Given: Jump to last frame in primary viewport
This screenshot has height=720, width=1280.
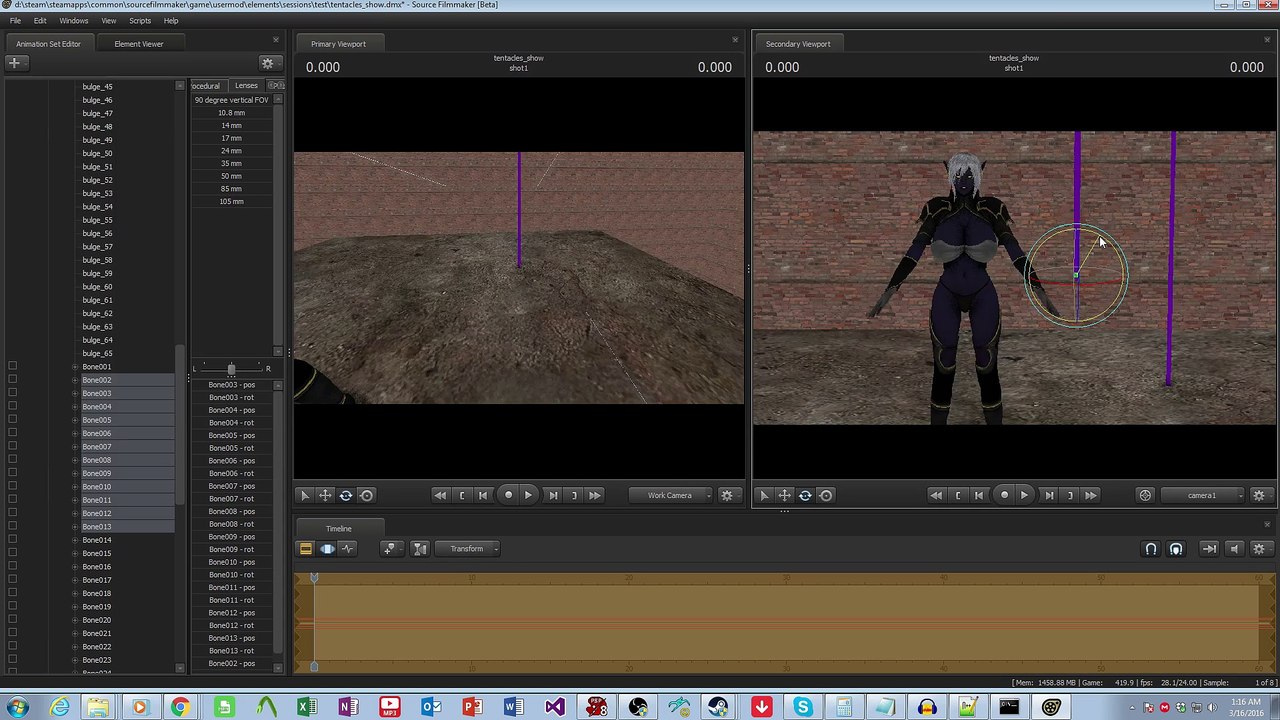Looking at the screenshot, I should coord(595,495).
